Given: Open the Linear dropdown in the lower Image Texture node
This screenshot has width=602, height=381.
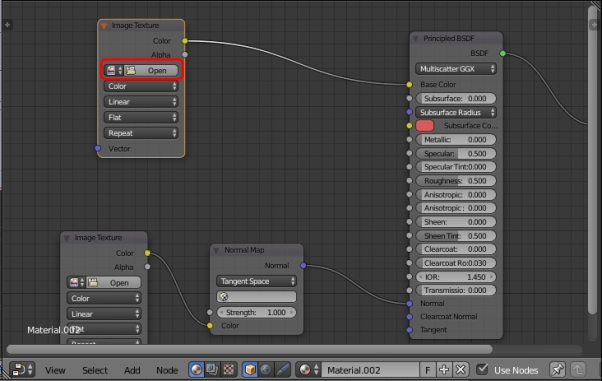Looking at the screenshot, I should [104, 314].
